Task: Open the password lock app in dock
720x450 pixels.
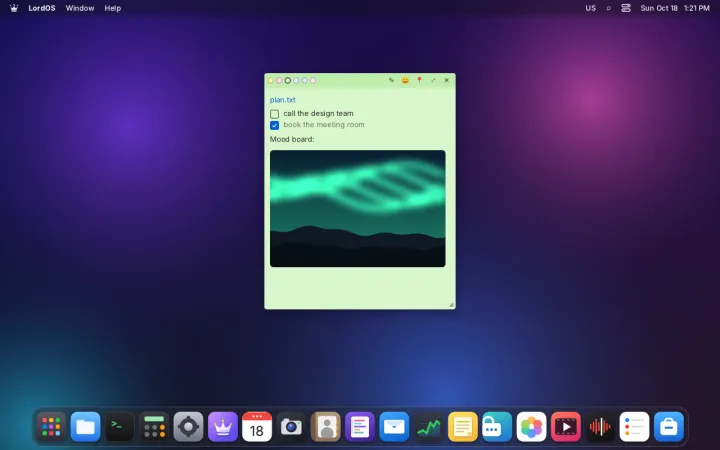Action: pos(497,427)
